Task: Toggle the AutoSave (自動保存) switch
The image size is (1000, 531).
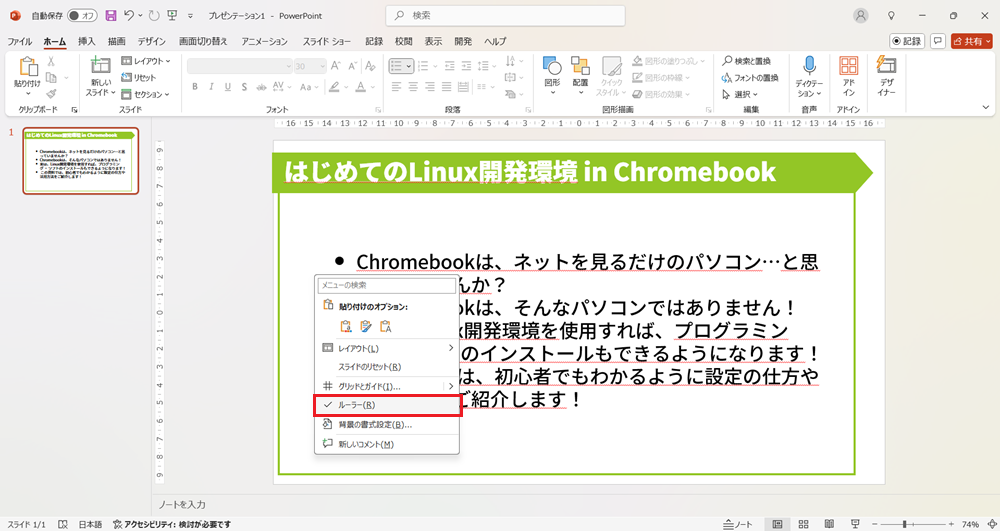Action: [81, 16]
